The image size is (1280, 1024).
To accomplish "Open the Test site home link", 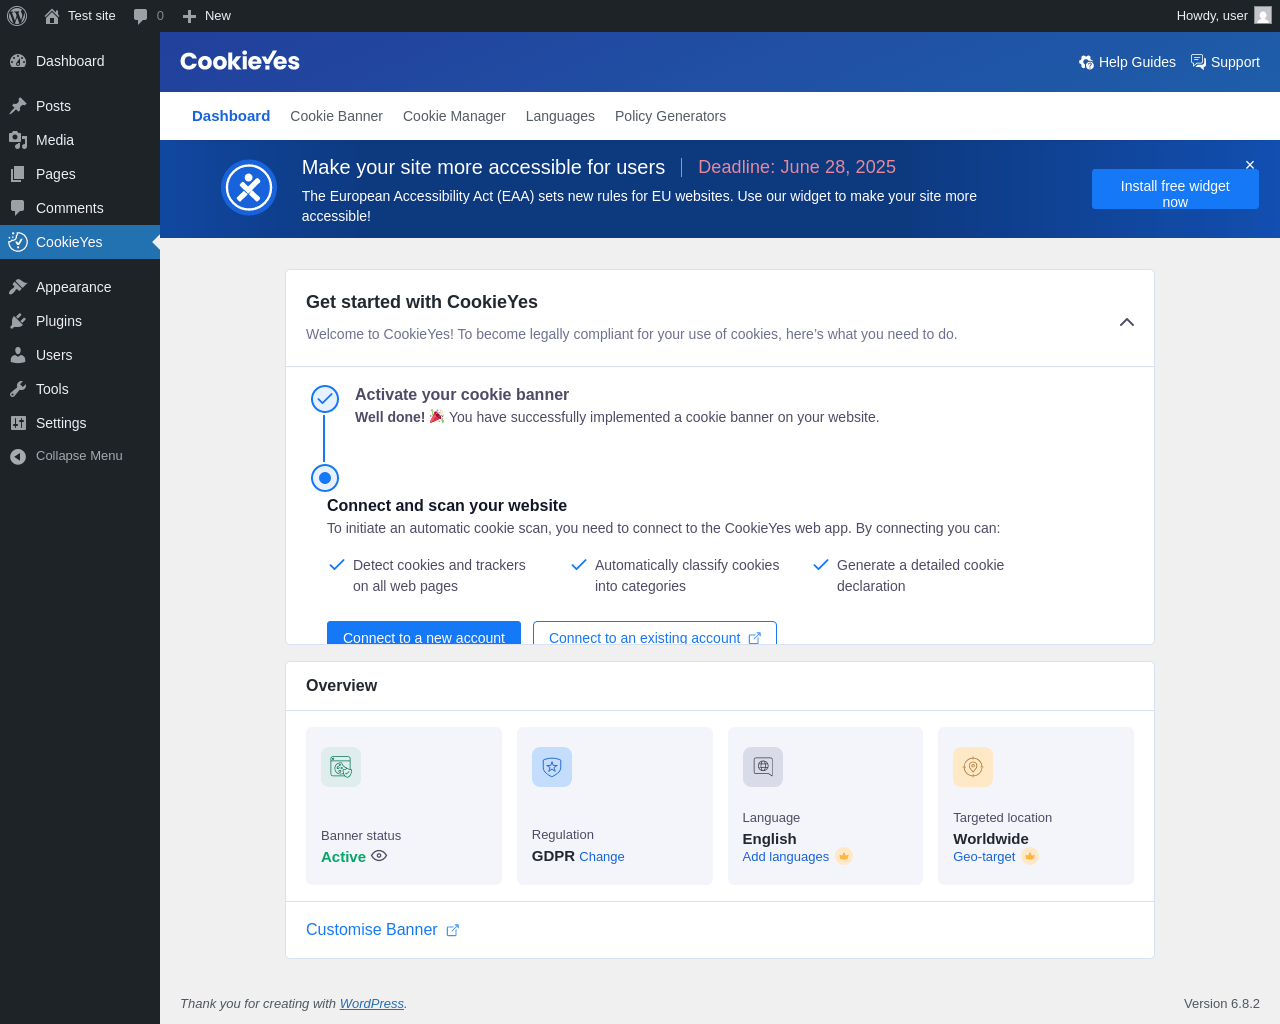I will click(x=80, y=16).
